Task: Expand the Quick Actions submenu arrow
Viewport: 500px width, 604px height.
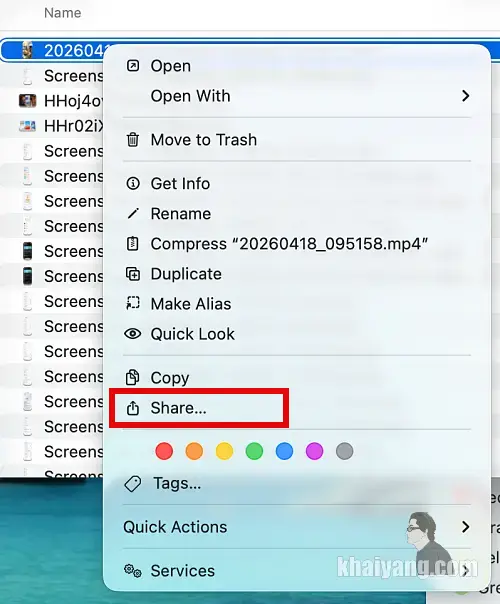Action: (x=465, y=527)
